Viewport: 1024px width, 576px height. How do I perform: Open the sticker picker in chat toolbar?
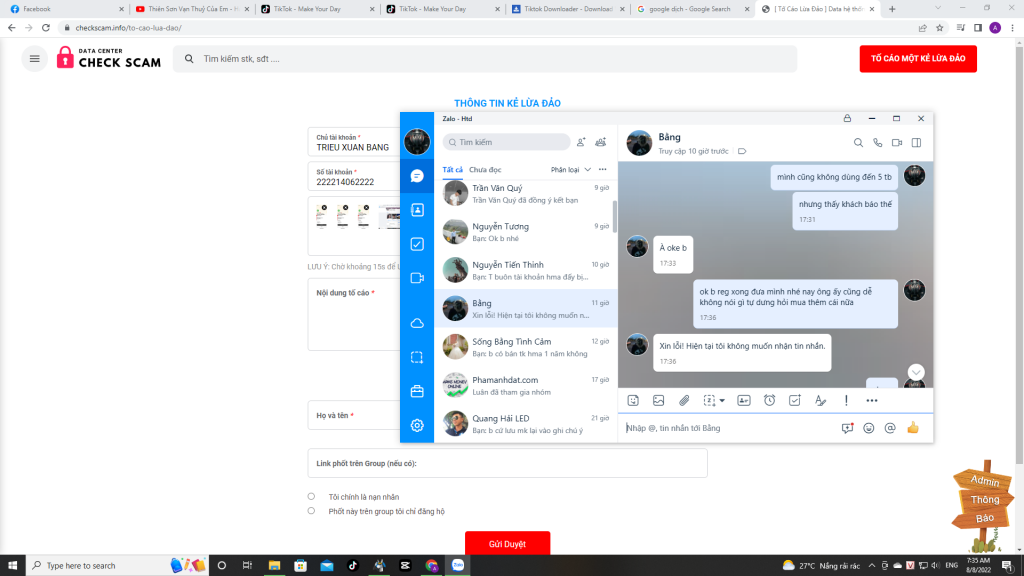click(633, 400)
